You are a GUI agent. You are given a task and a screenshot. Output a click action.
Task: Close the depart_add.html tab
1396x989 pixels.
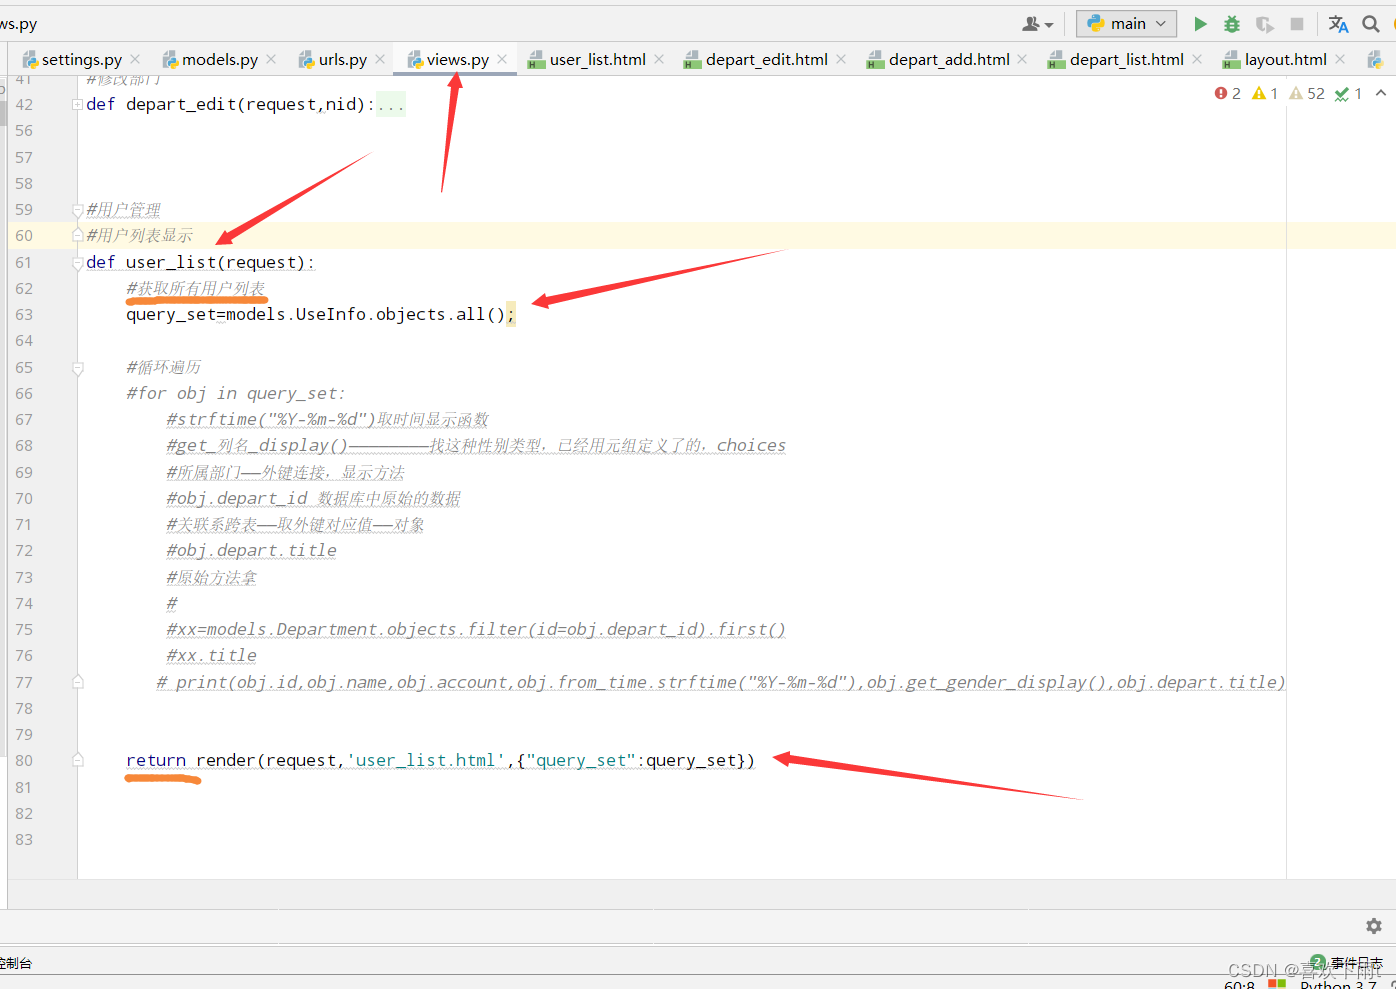pos(1022,59)
